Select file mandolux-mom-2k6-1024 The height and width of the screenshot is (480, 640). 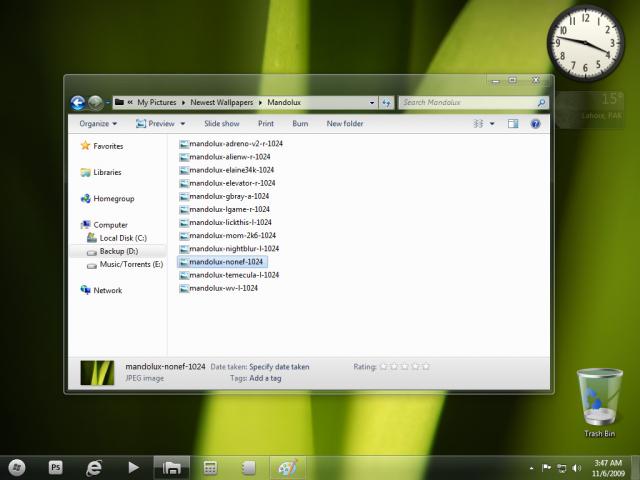point(227,236)
